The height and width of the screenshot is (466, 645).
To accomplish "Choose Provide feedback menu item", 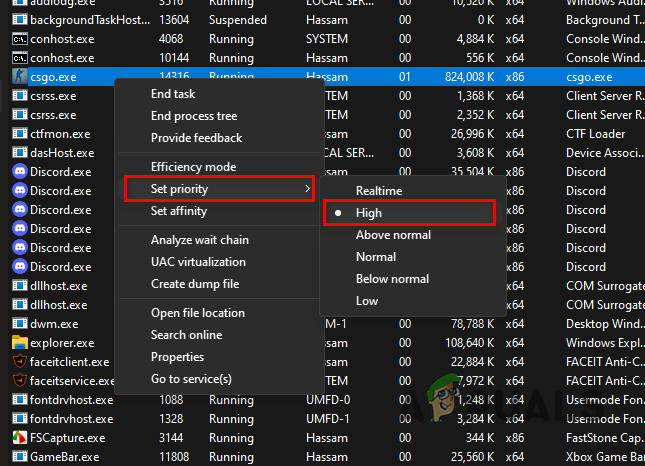I will (x=196, y=138).
